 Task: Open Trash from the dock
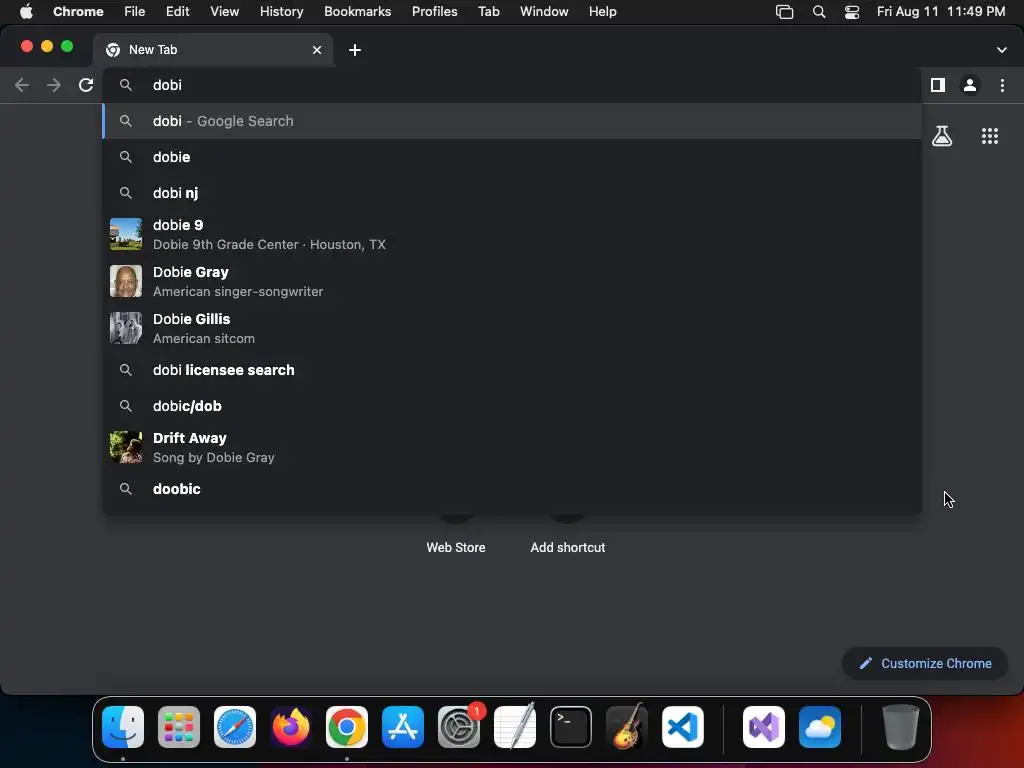pos(901,727)
